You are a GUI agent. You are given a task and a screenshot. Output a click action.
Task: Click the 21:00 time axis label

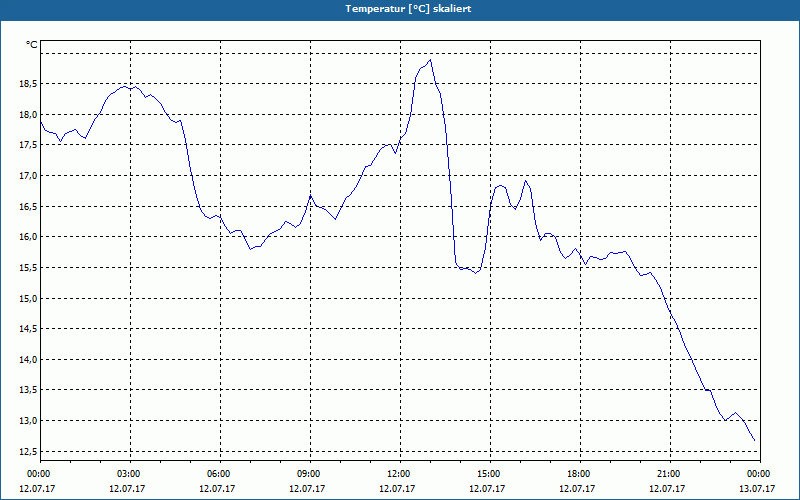click(x=670, y=474)
